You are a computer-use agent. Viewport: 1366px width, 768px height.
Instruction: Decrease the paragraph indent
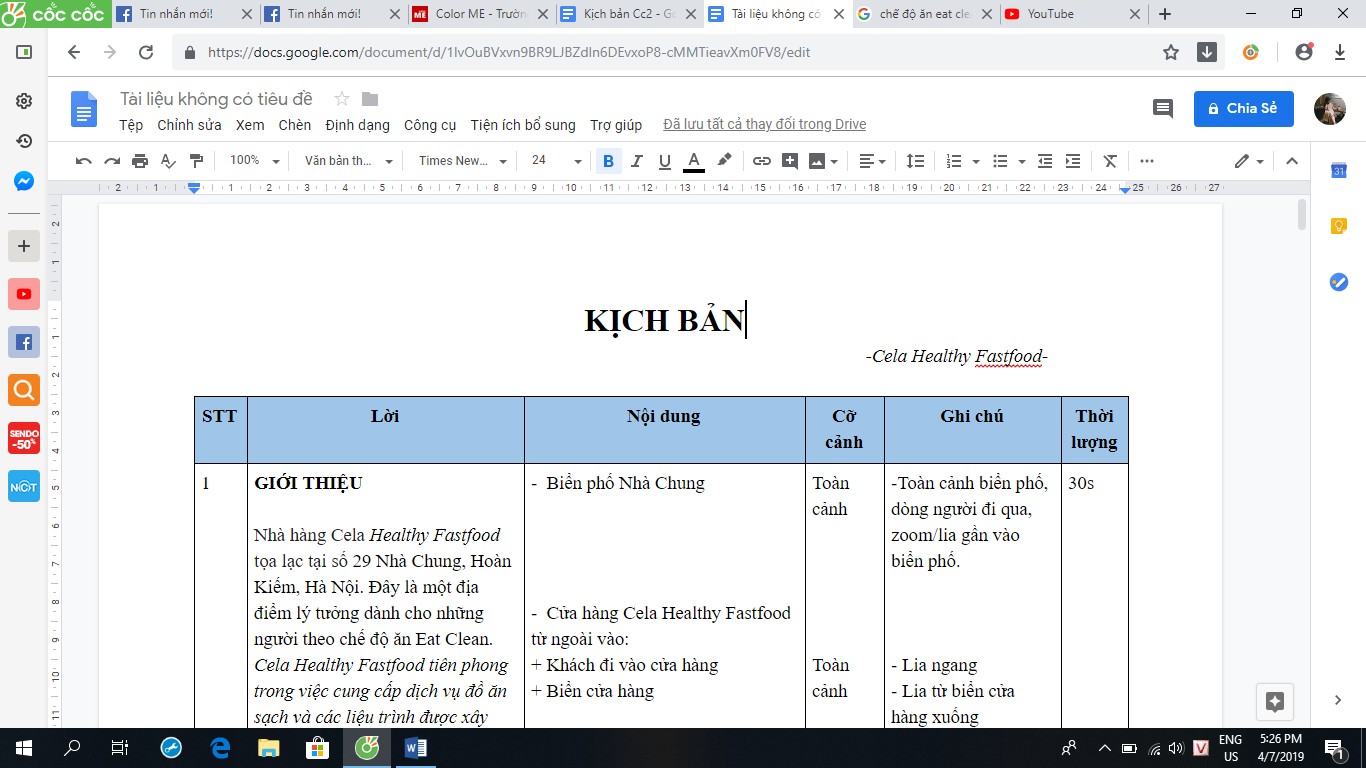[x=1045, y=161]
